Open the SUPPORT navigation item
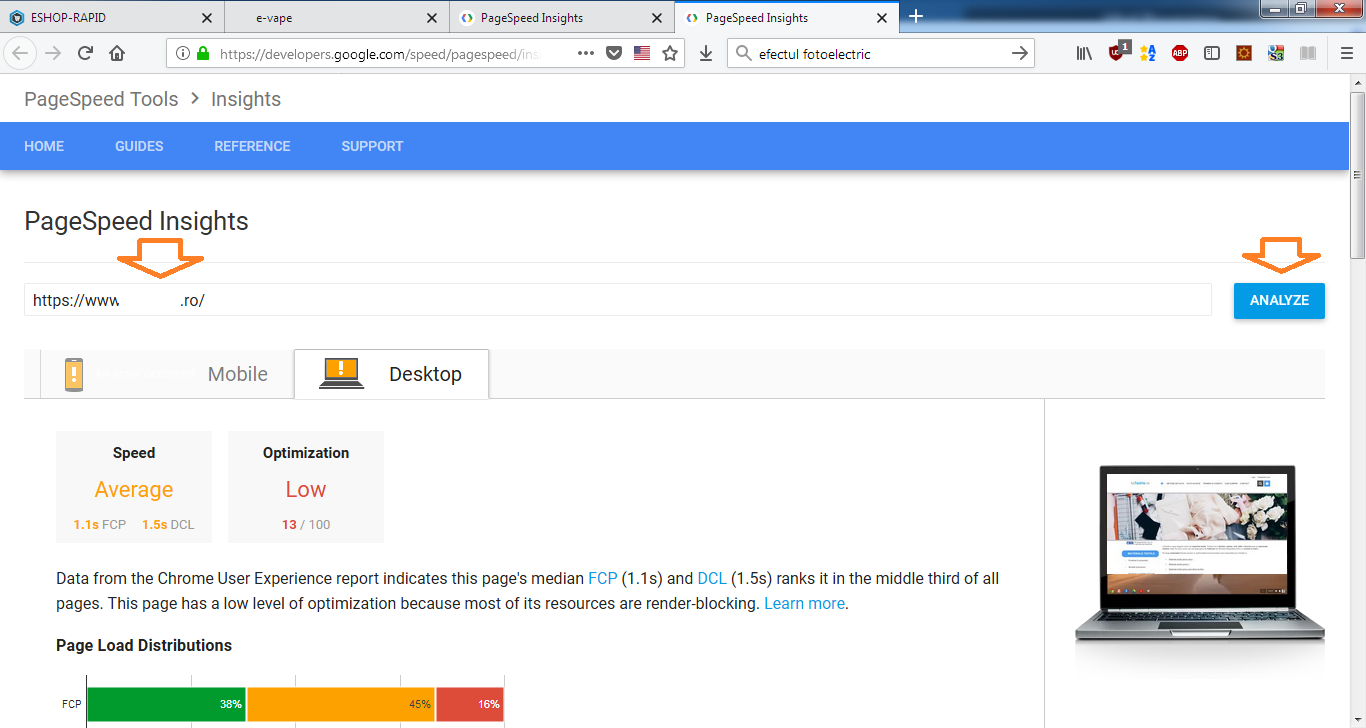1366x728 pixels. pyautogui.click(x=372, y=146)
